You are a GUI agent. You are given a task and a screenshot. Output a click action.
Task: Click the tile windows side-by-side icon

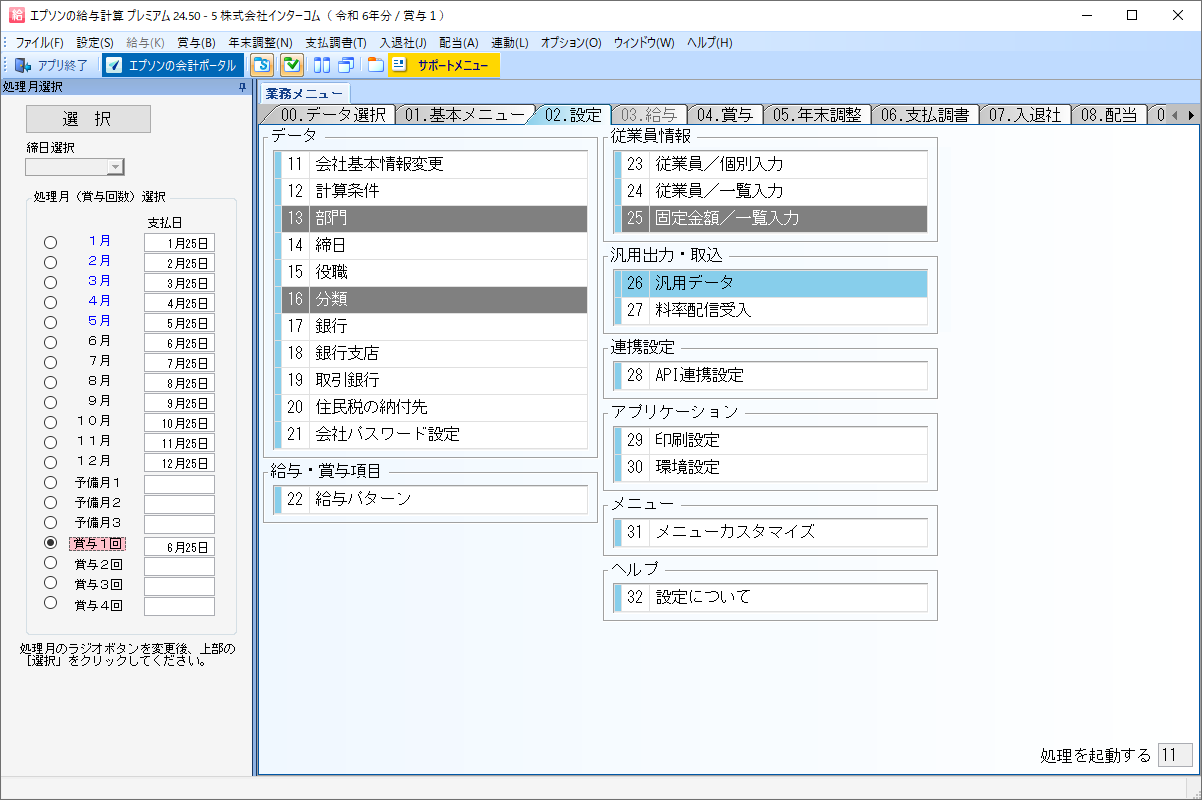click(x=321, y=66)
